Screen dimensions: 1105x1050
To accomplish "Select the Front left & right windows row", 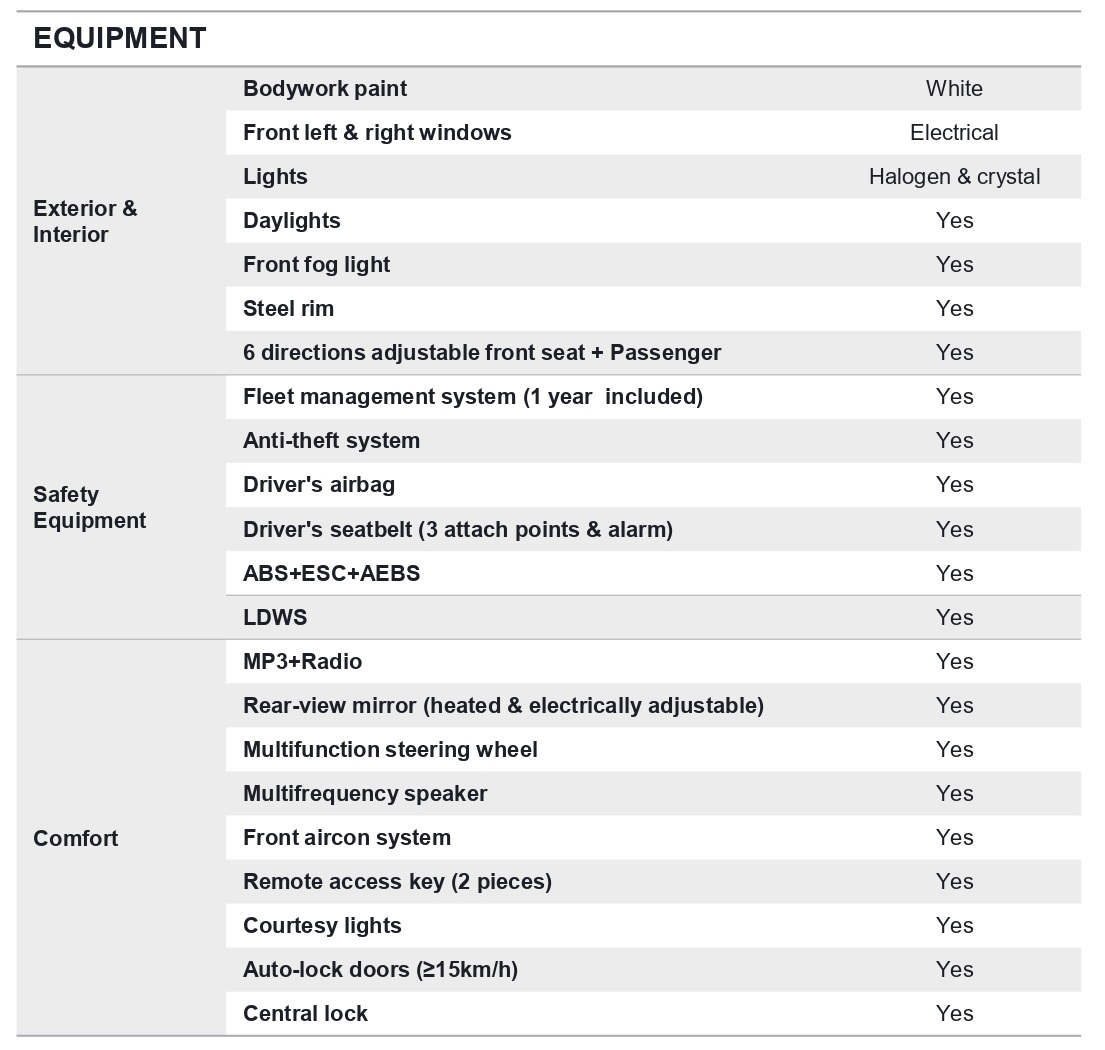I will tap(653, 132).
